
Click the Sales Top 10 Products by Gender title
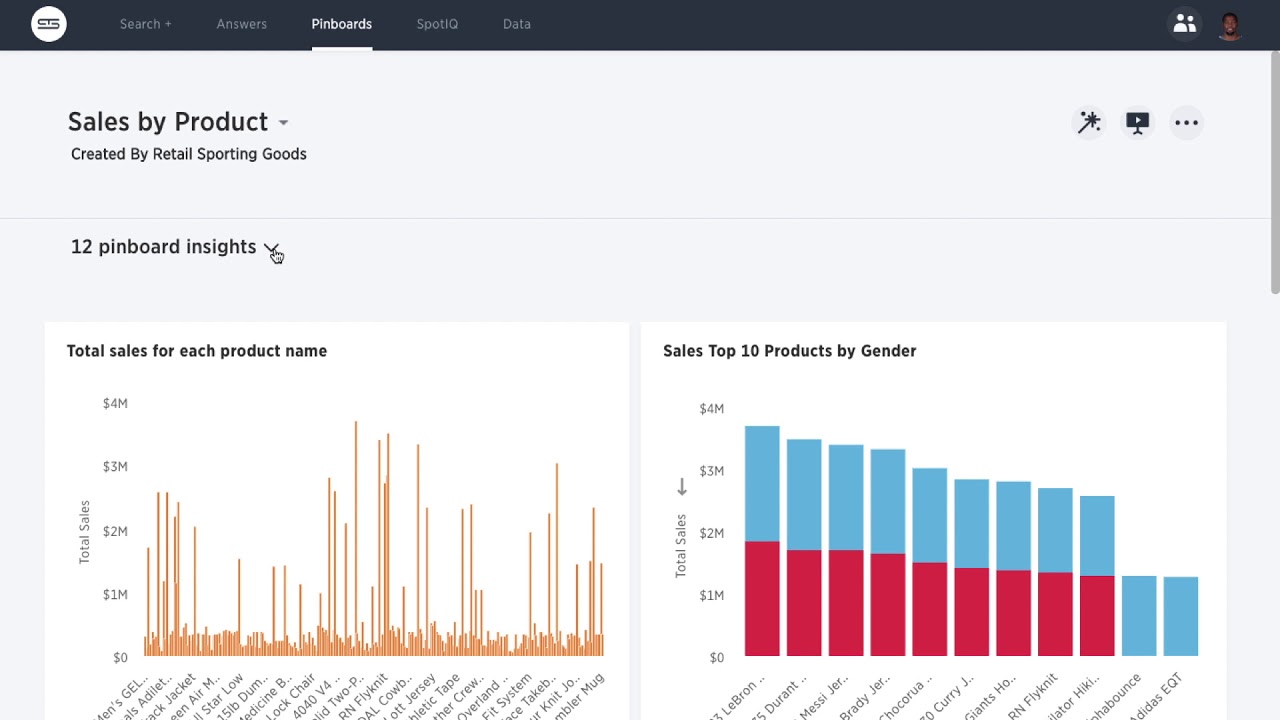tap(789, 351)
